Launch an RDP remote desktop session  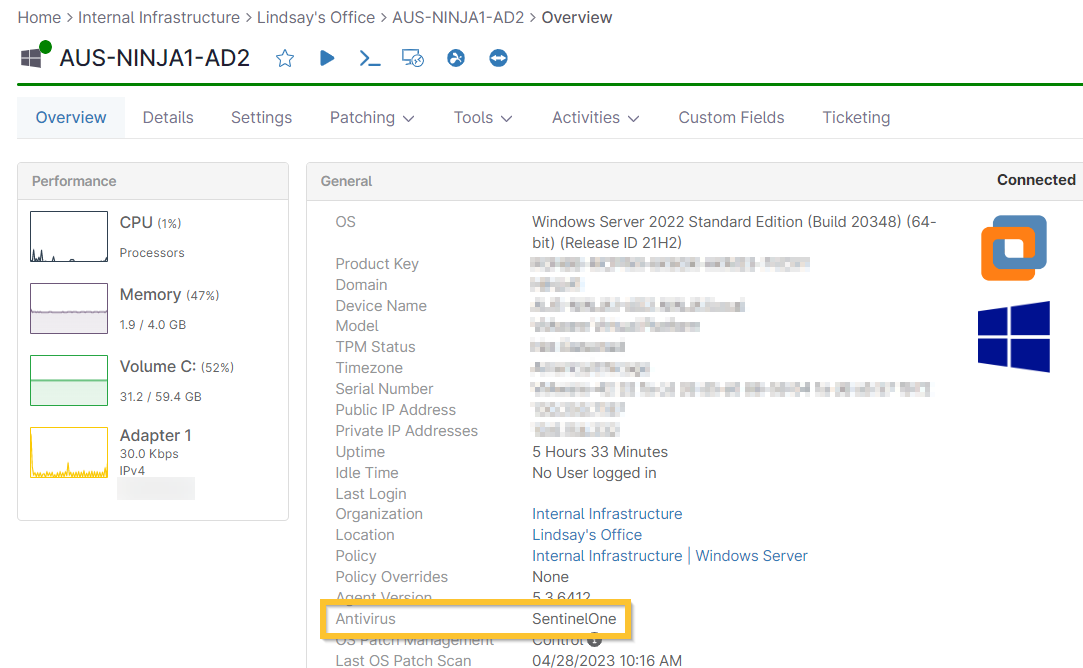point(412,58)
